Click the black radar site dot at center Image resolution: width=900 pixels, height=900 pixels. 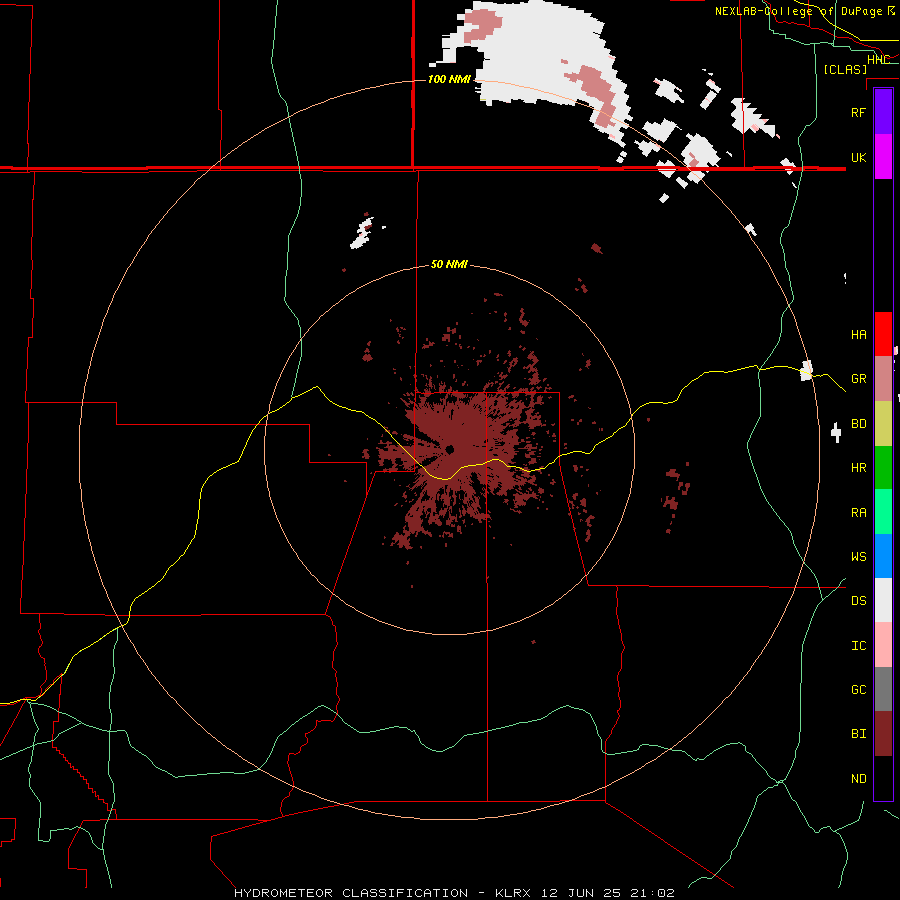click(449, 449)
